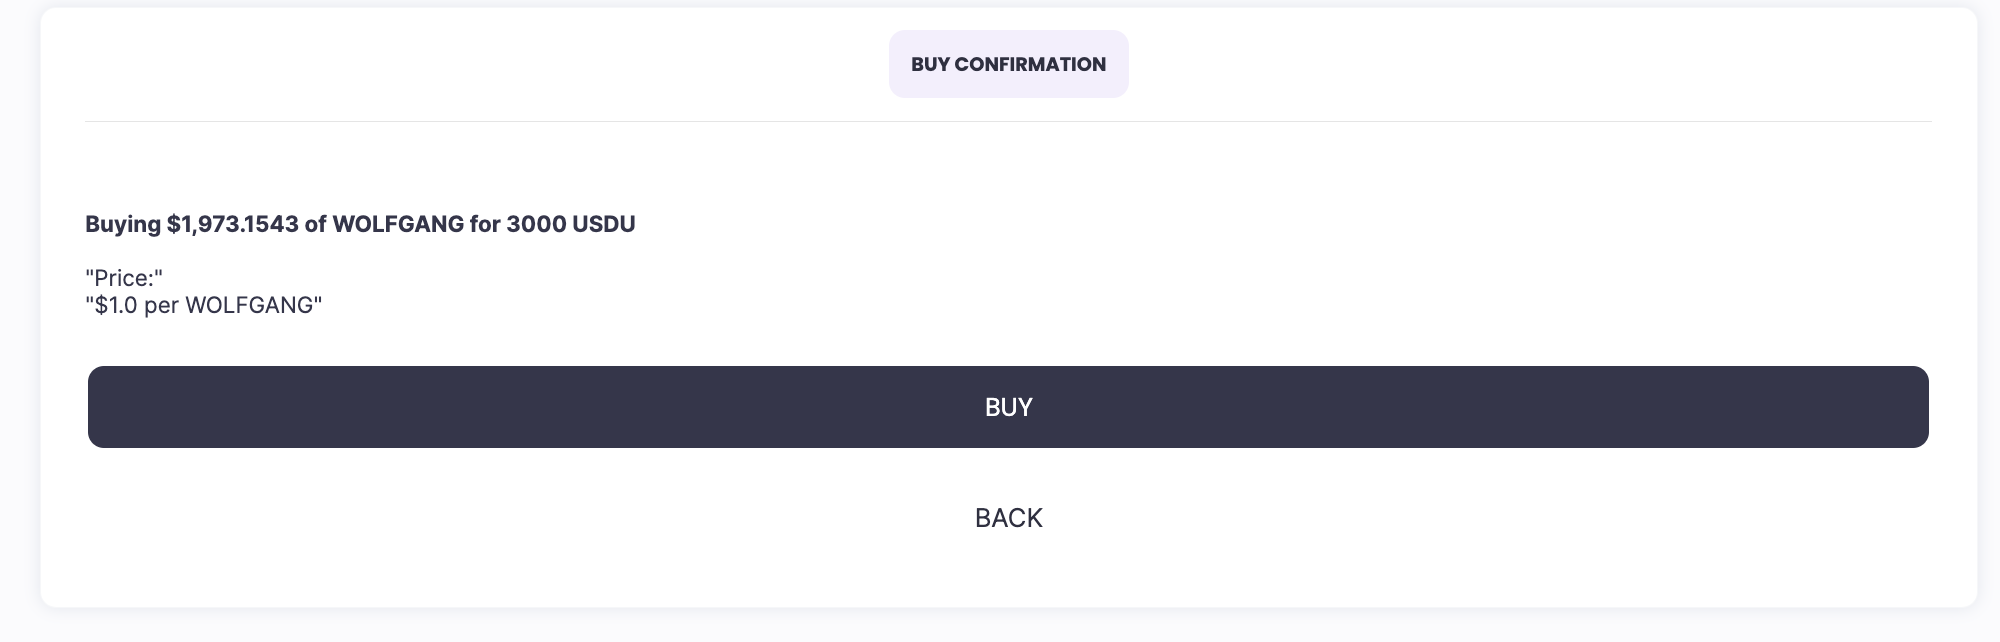
Task: Click the horizontal divider under the header
Action: [x=1008, y=122]
